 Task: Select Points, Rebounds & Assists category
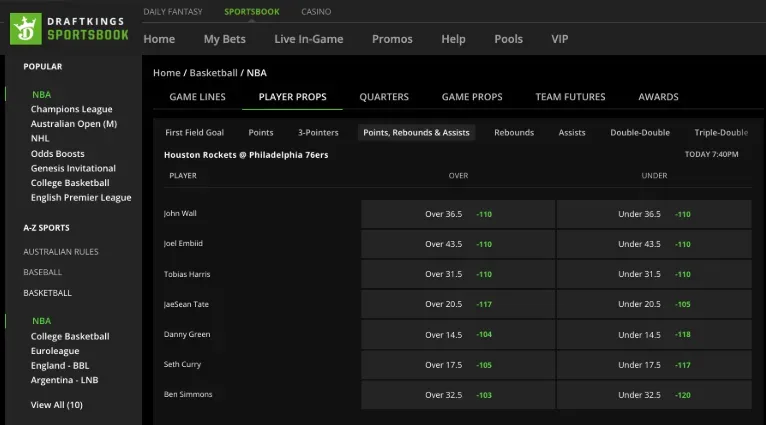coord(416,132)
